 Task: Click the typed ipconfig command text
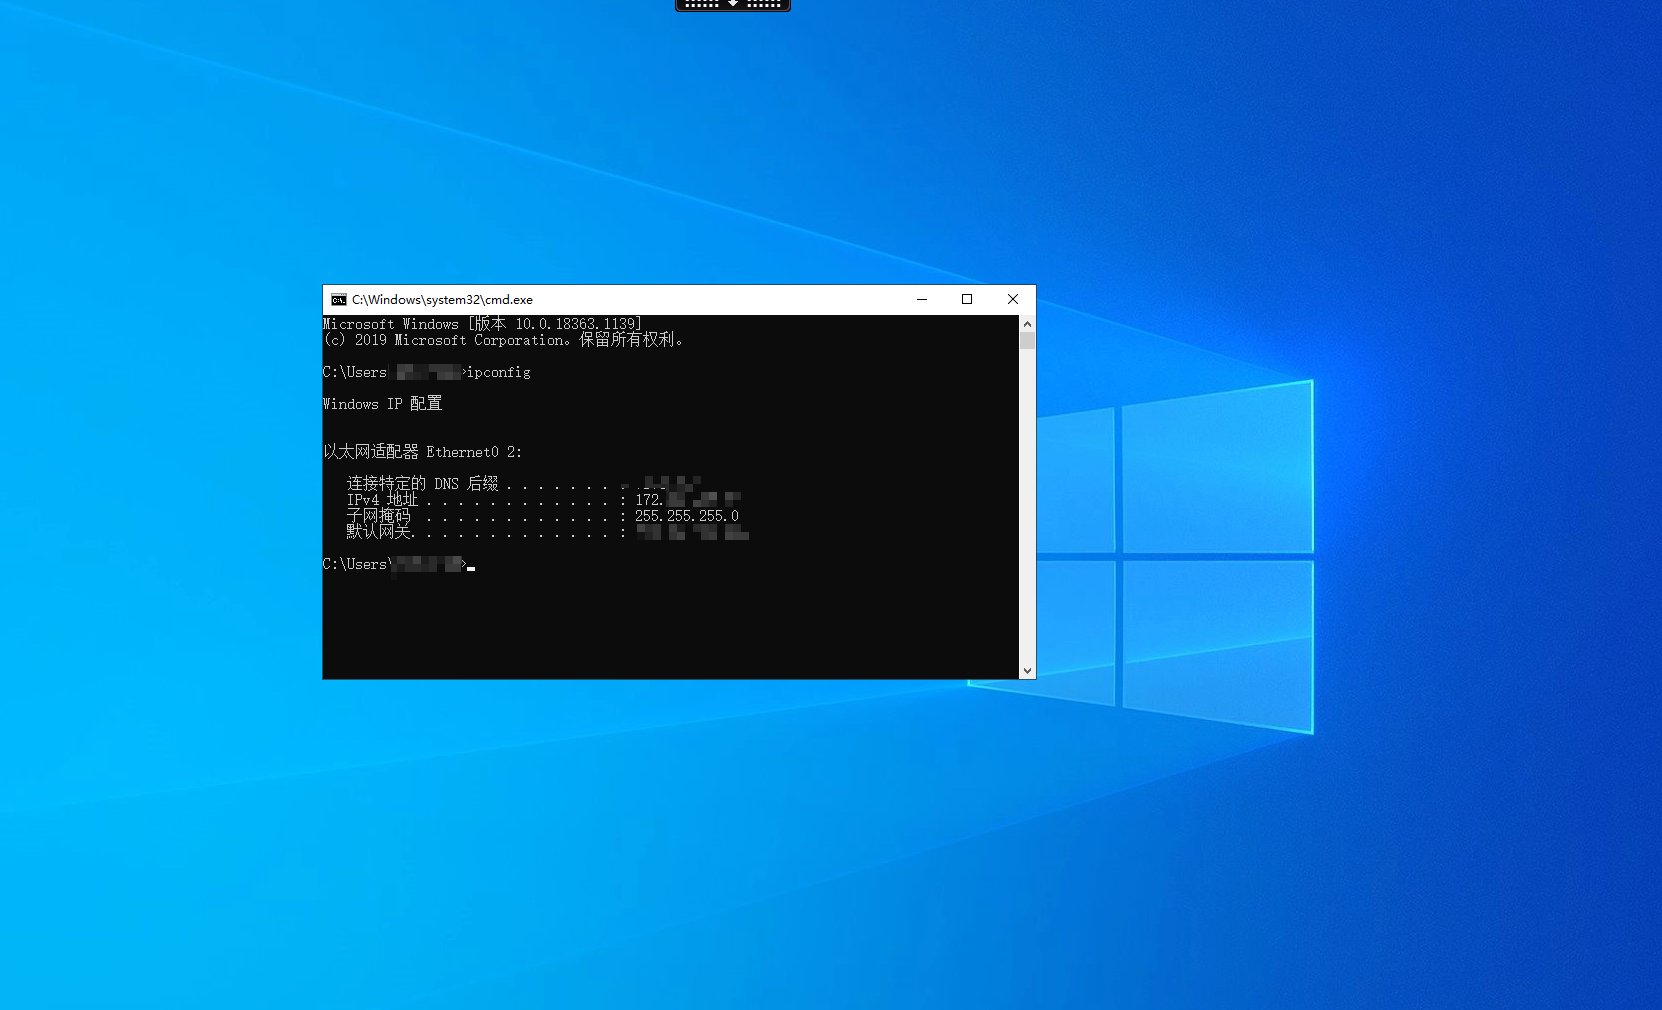coord(499,372)
